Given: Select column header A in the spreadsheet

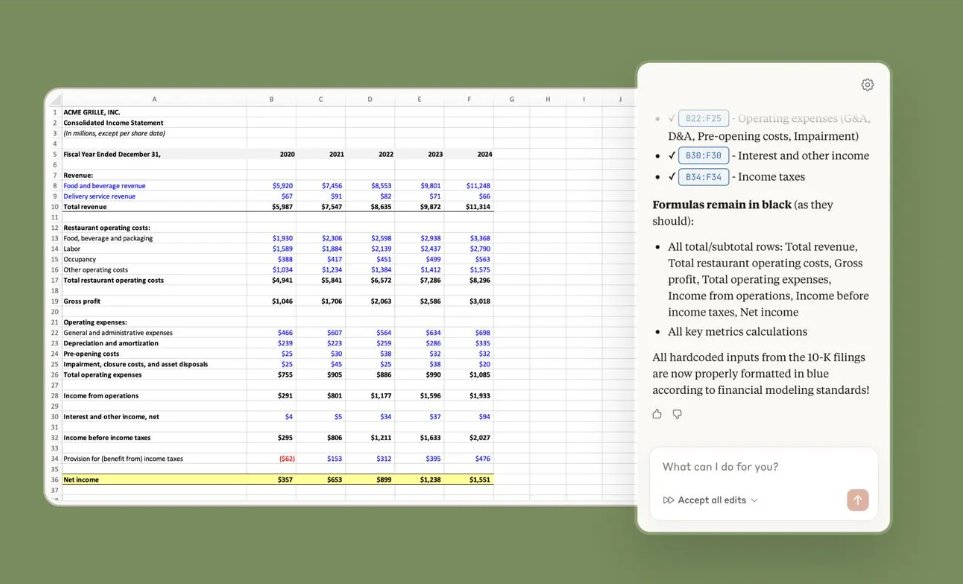Looking at the screenshot, I should pos(154,98).
